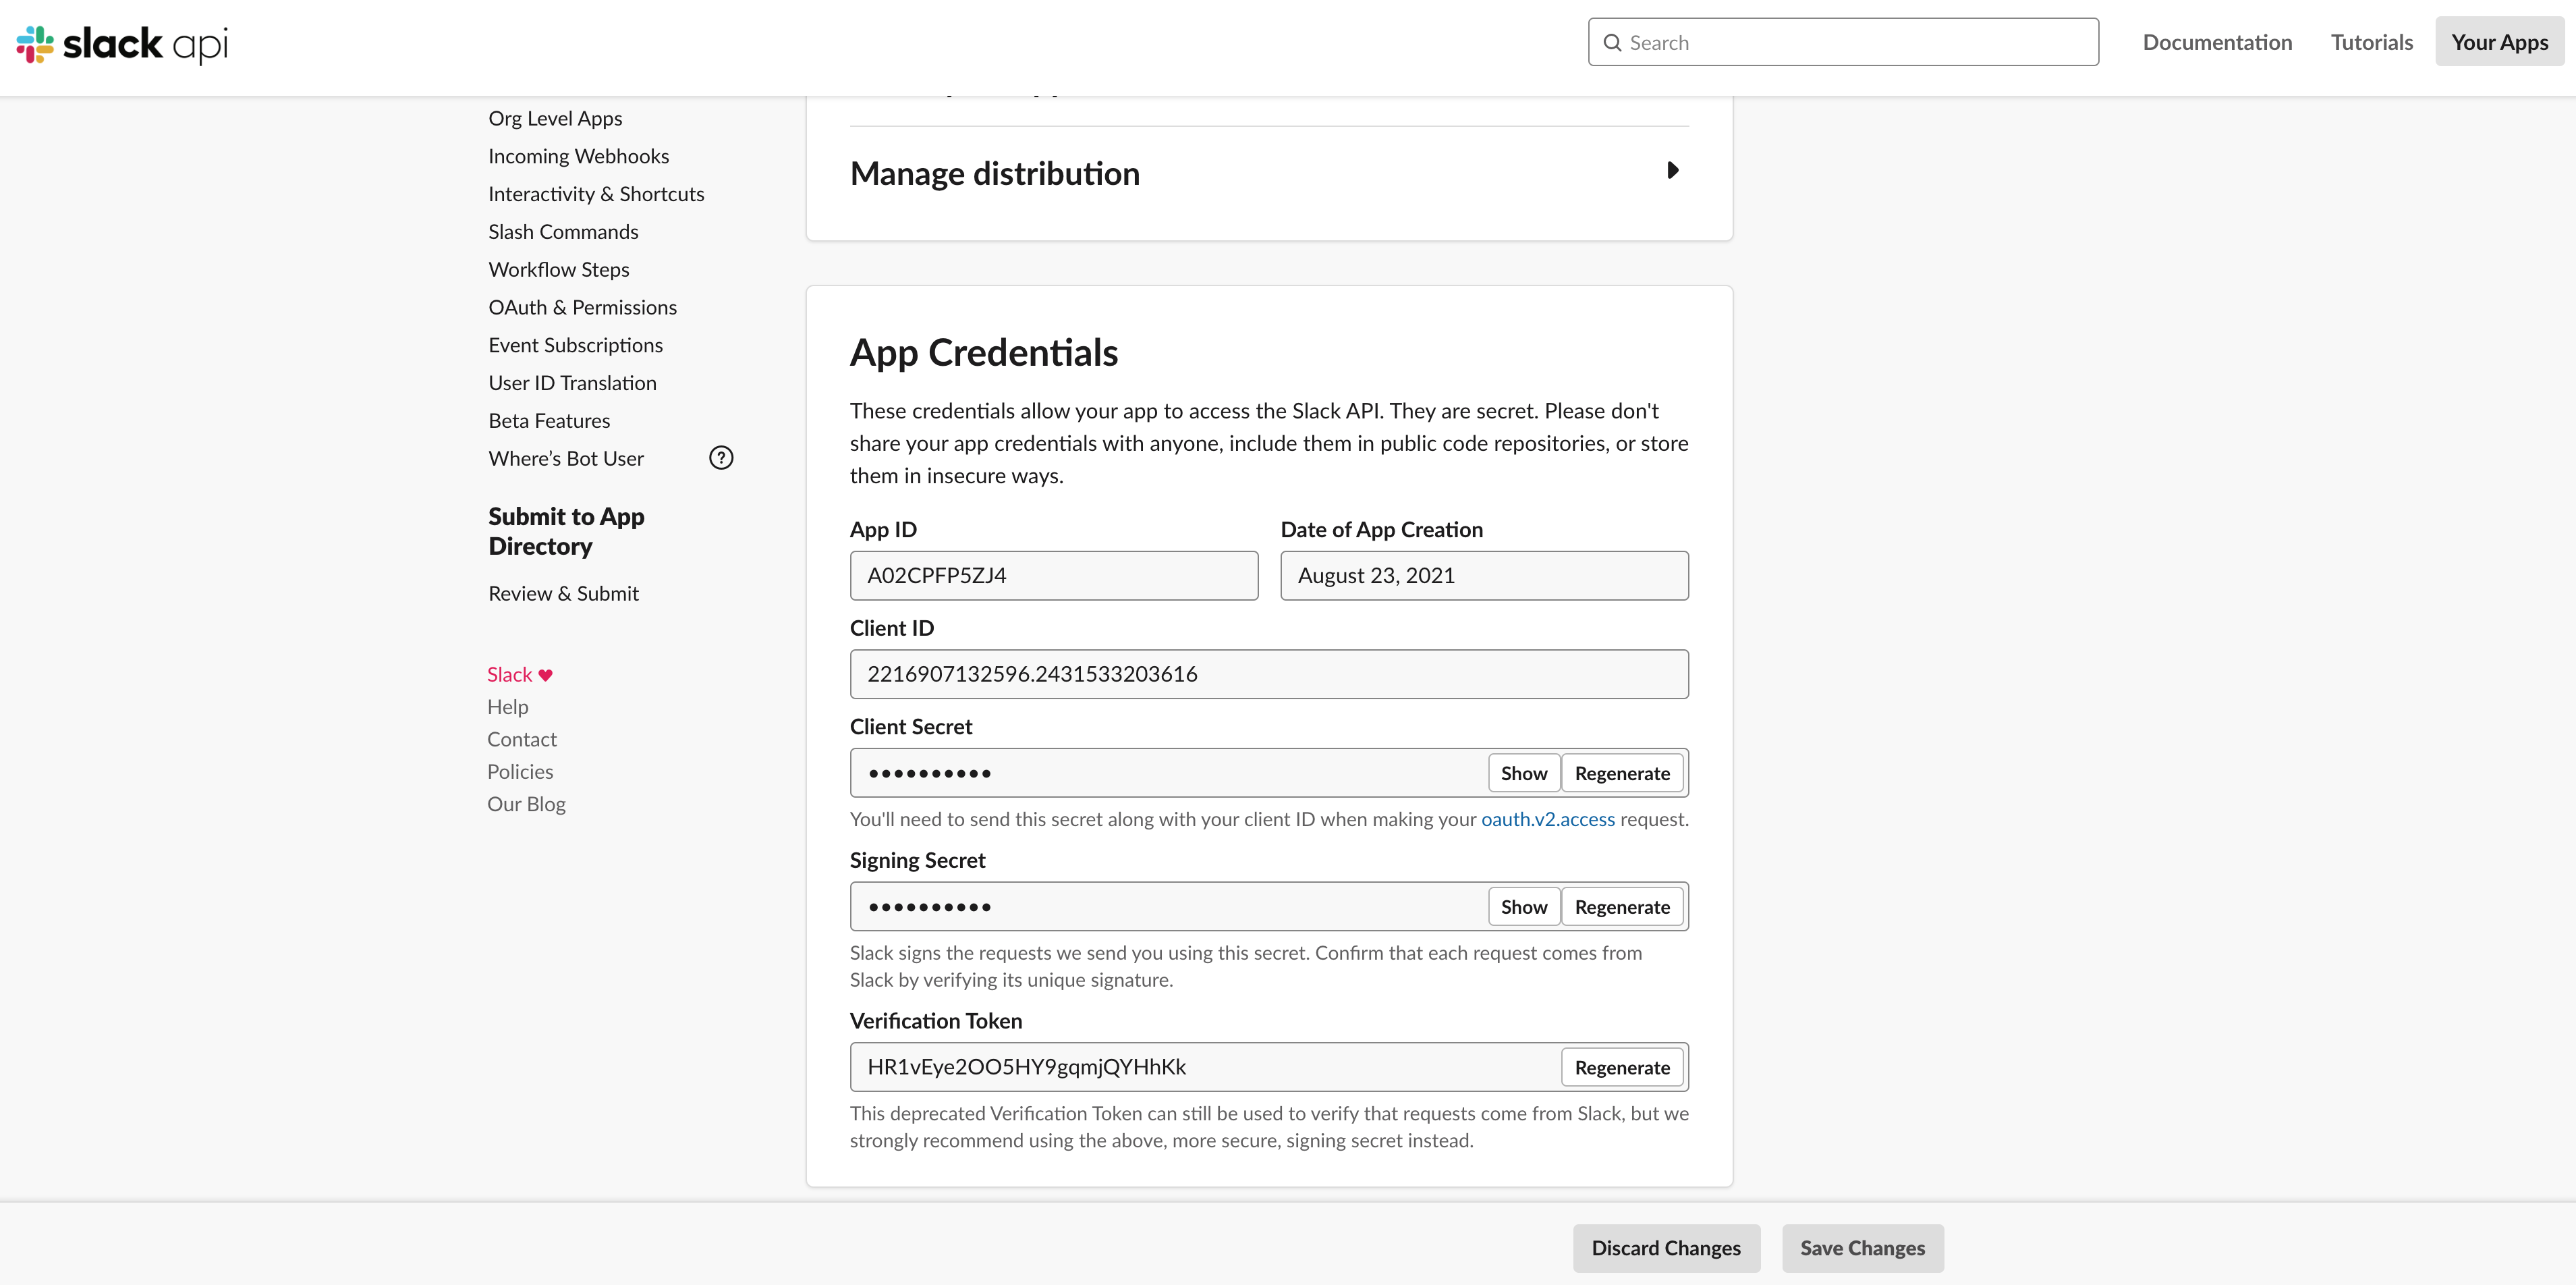Screen dimensions: 2576x1285
Task: Expand the Manage distribution section arrow
Action: (x=1673, y=170)
